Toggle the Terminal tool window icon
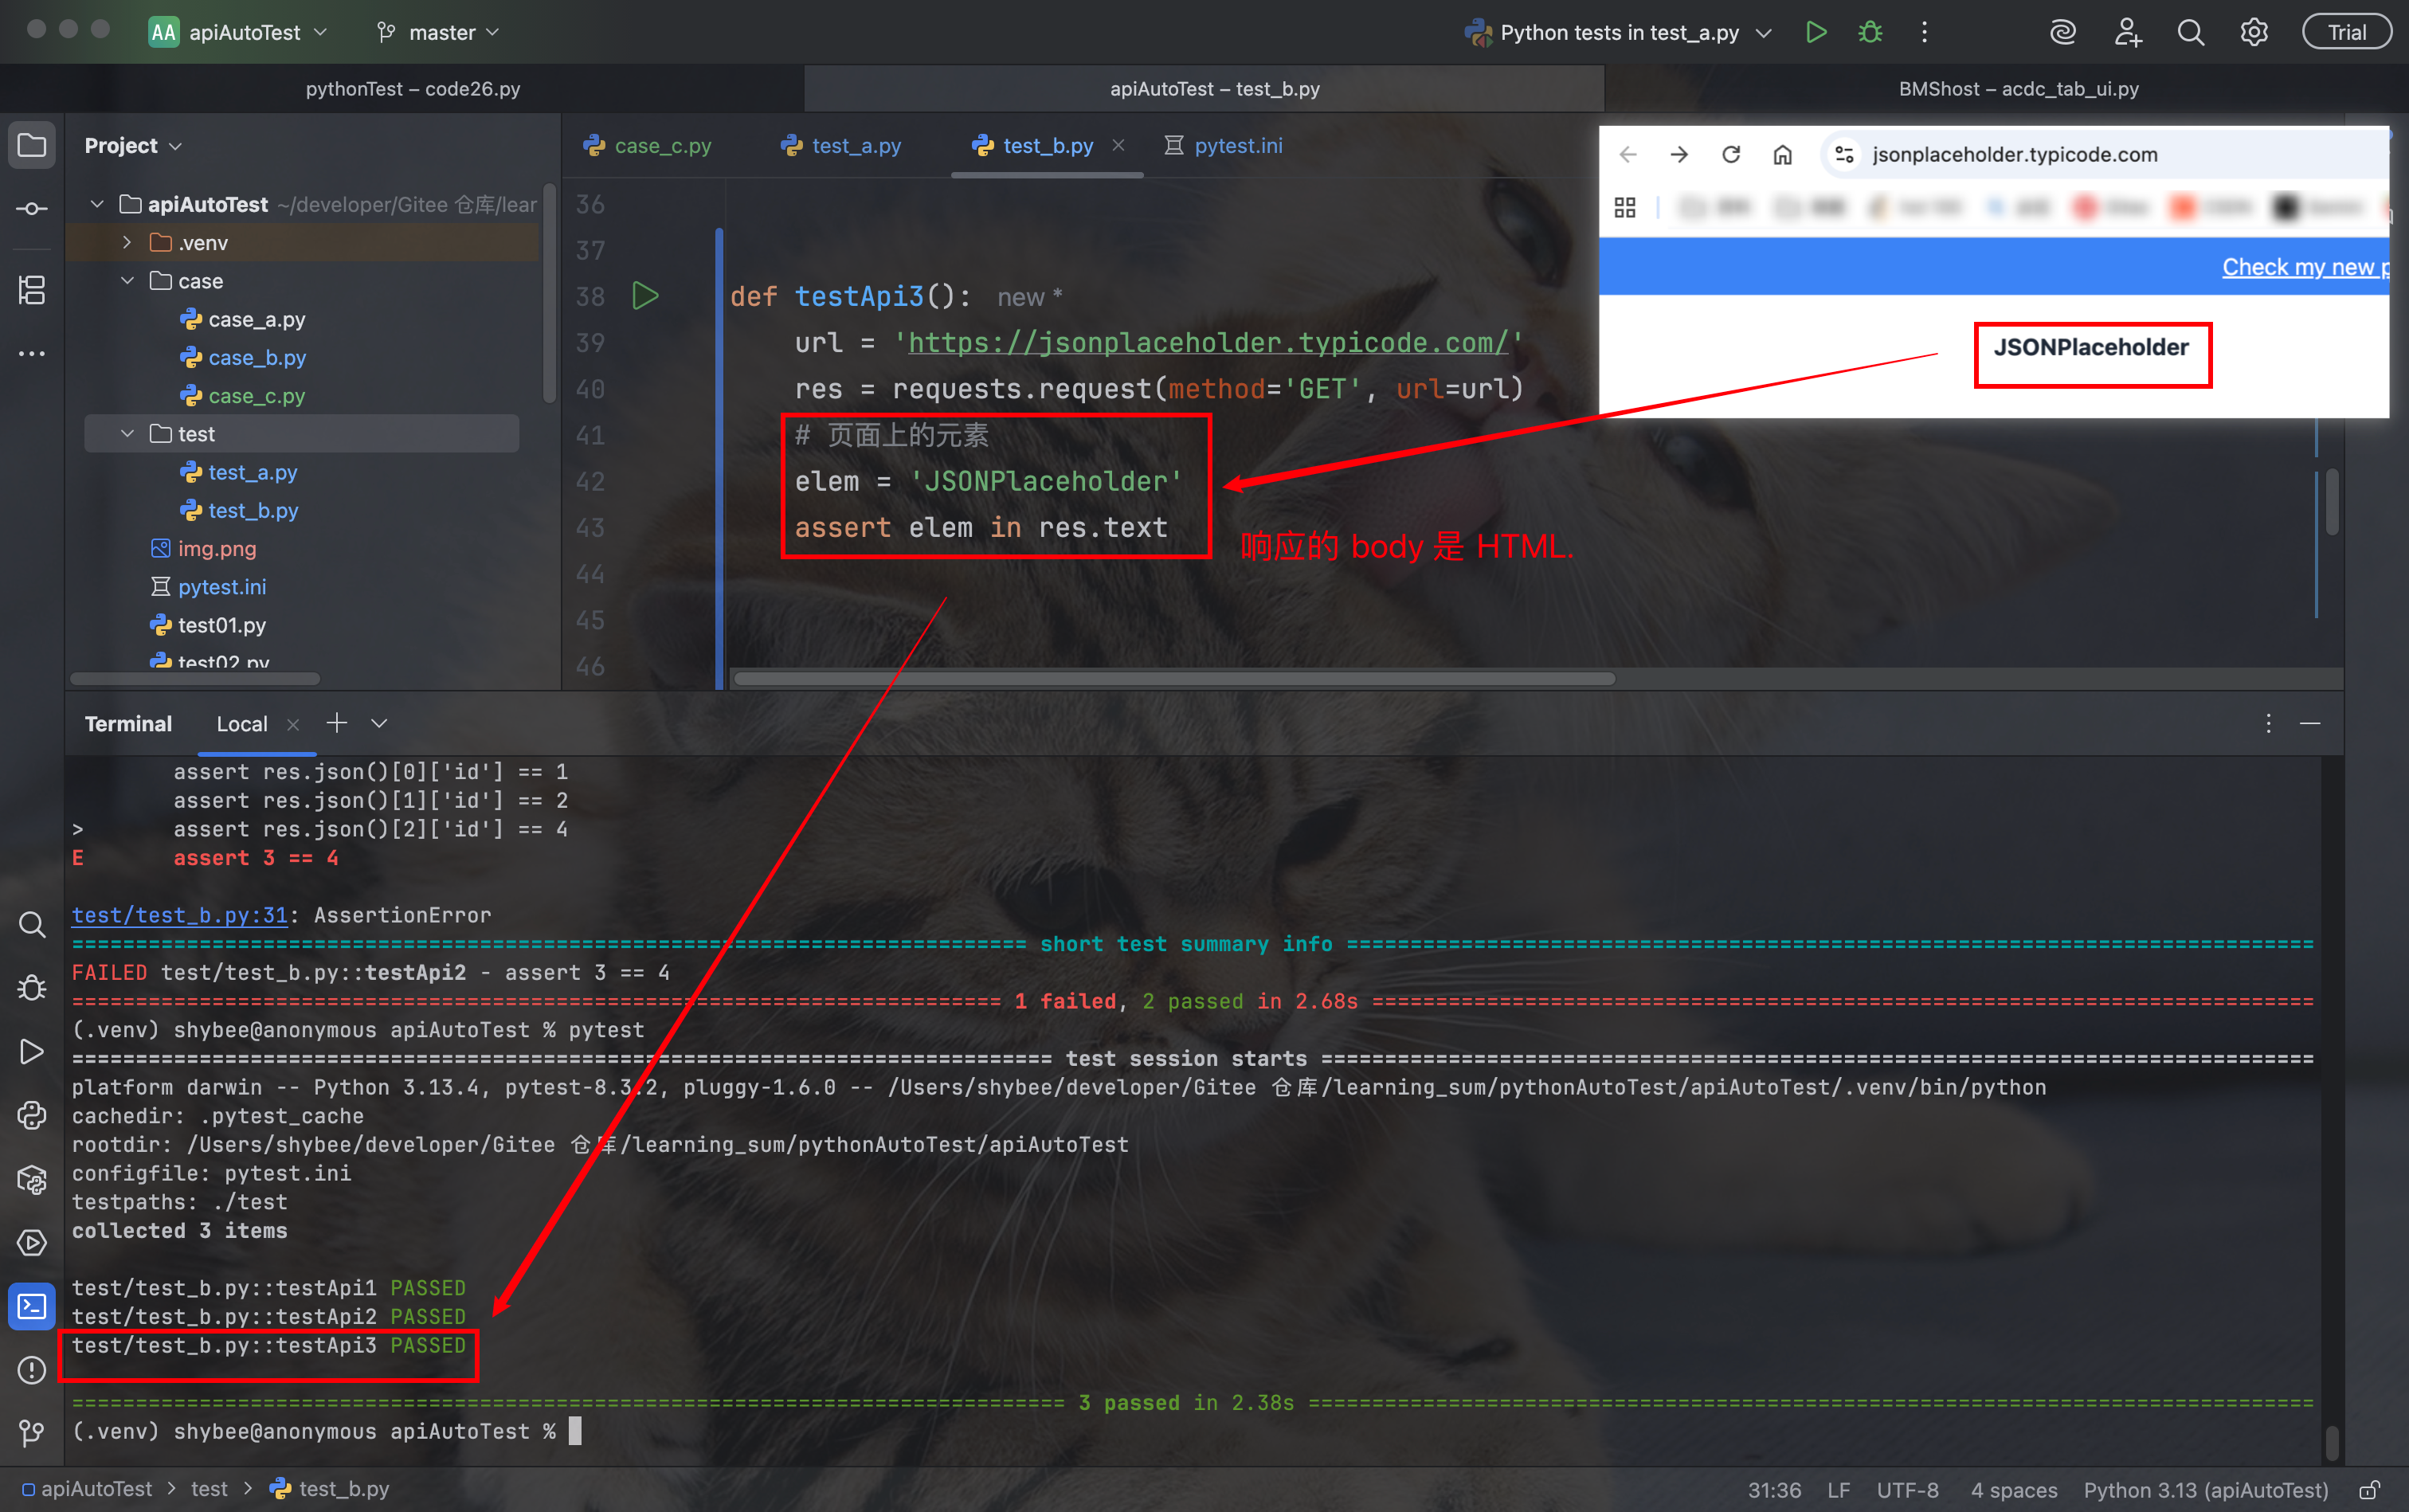2409x1512 pixels. pos(32,1306)
